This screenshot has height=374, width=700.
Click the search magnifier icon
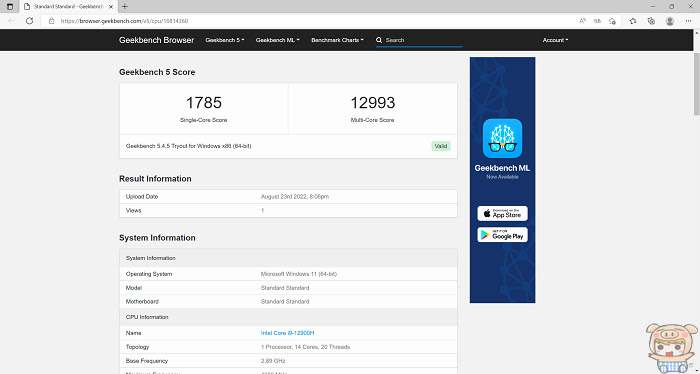tap(379, 40)
